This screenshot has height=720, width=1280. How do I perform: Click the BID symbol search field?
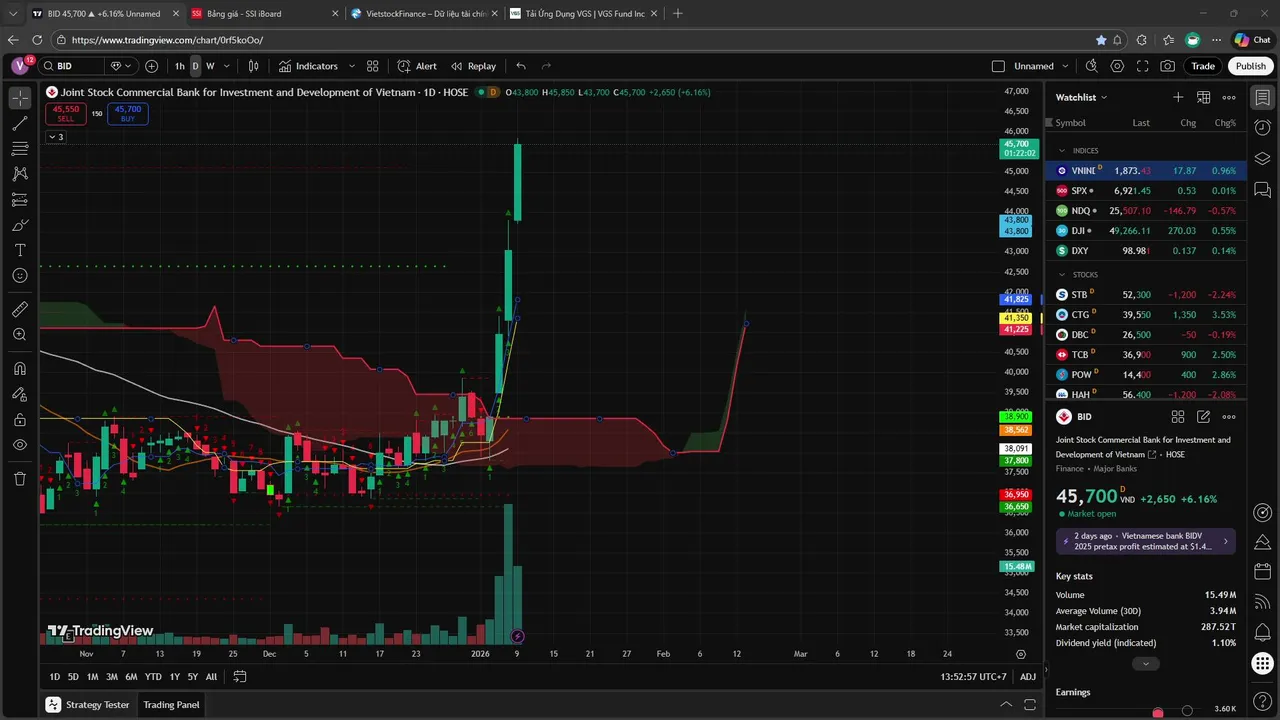(x=72, y=66)
